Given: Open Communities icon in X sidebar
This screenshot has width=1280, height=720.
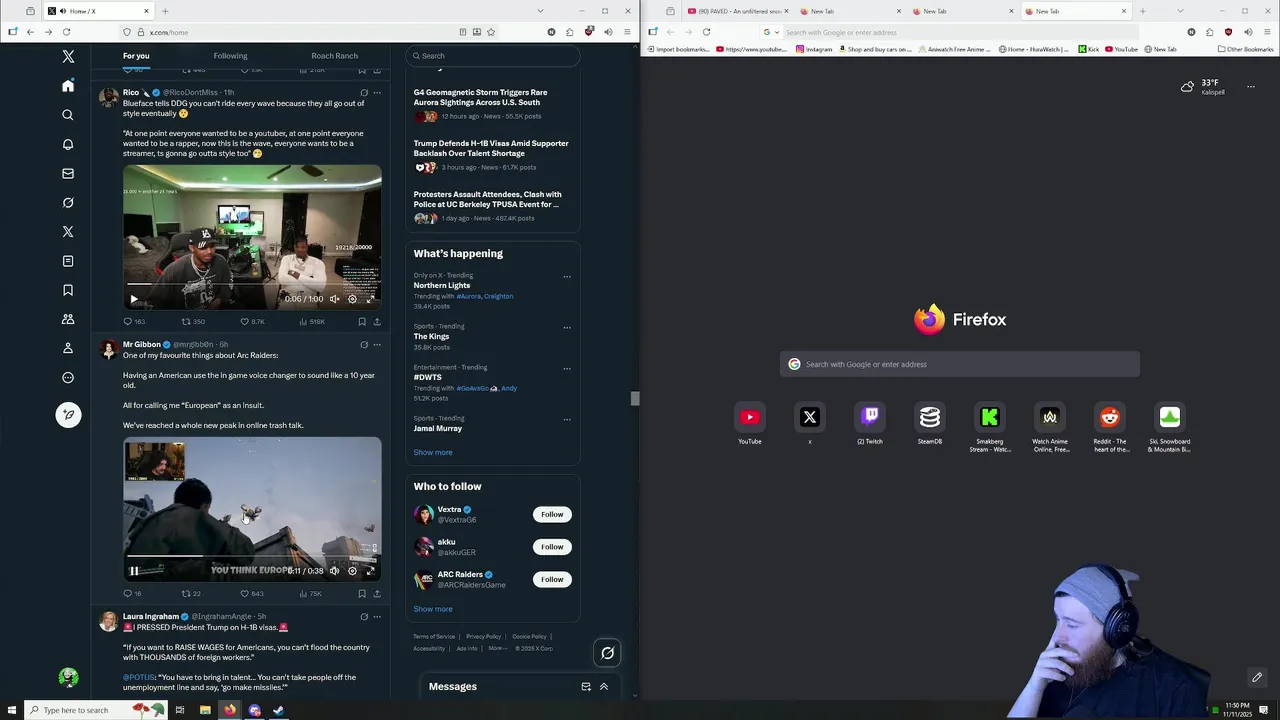Looking at the screenshot, I should (x=68, y=319).
